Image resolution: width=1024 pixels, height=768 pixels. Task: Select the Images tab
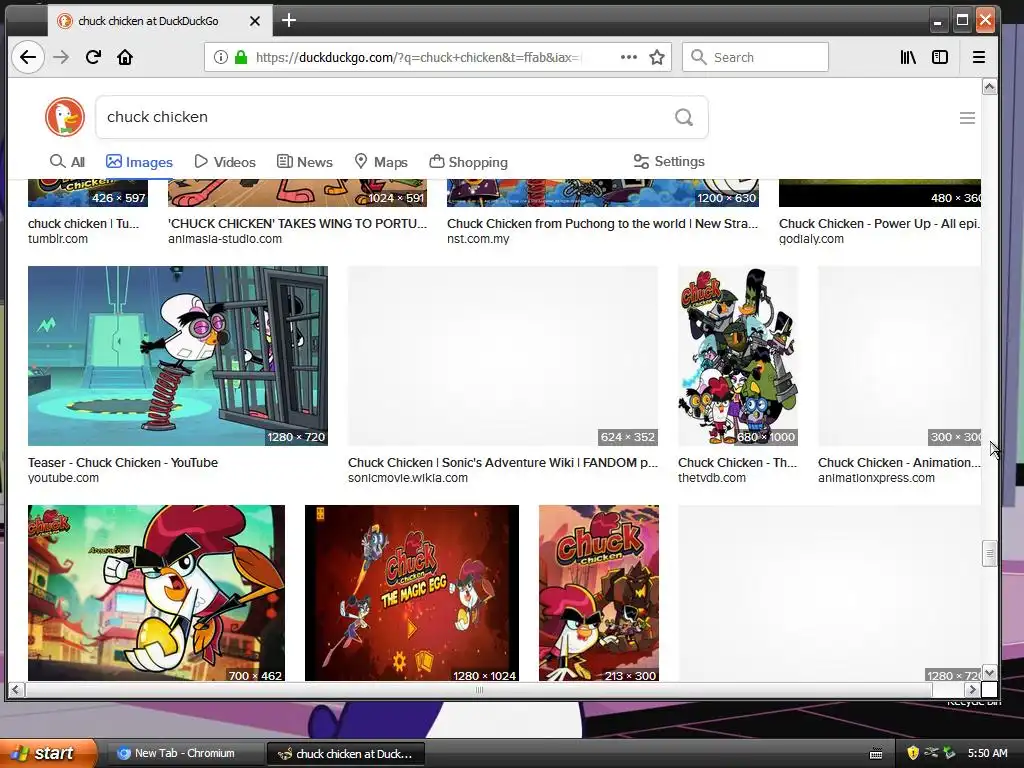click(139, 162)
